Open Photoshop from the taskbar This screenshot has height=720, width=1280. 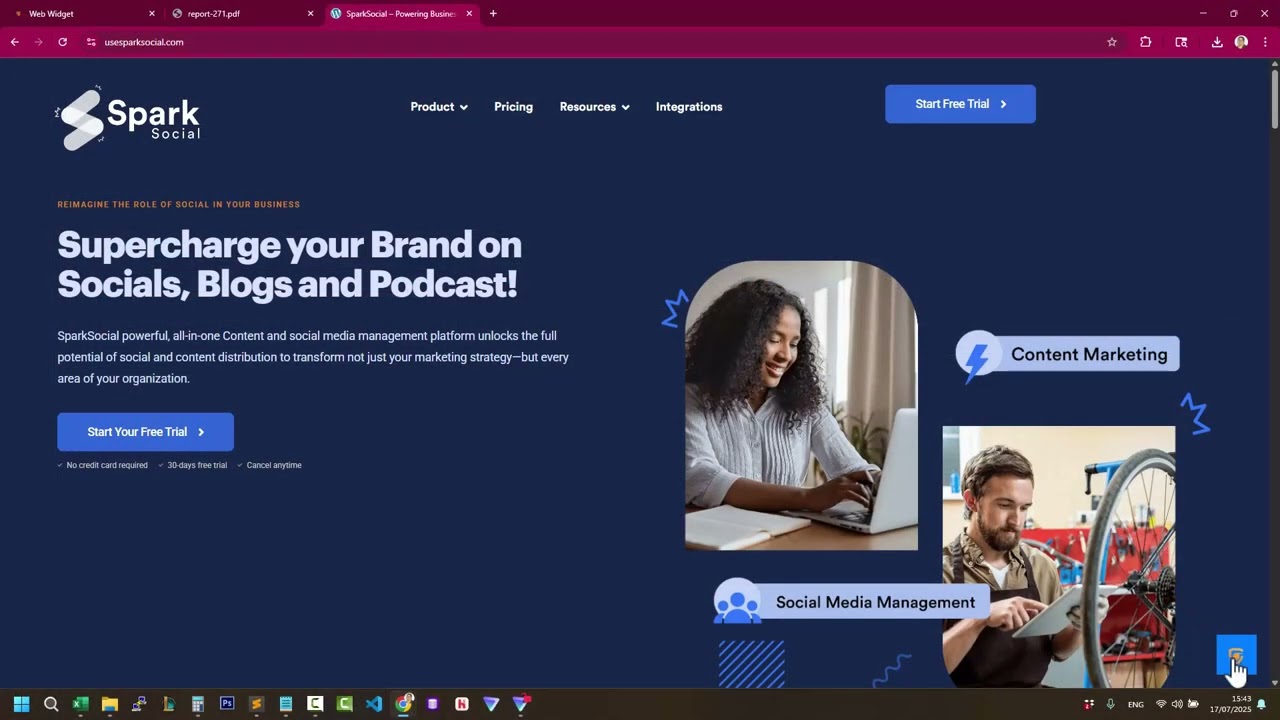tap(227, 704)
